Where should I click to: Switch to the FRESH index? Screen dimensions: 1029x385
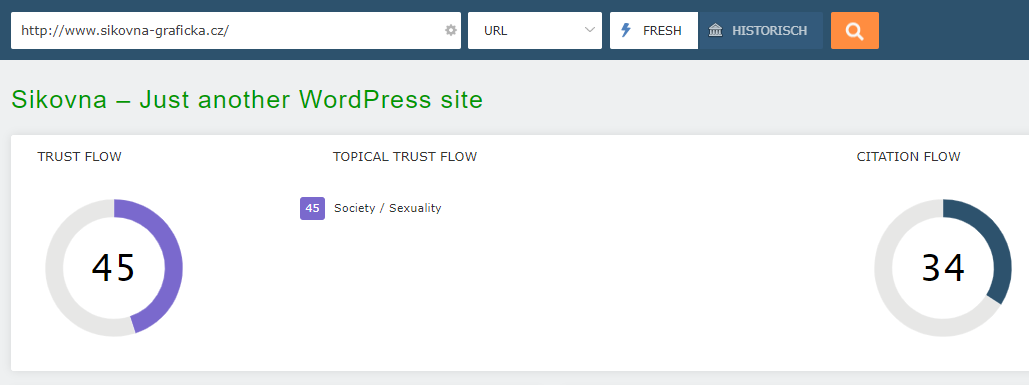coord(654,30)
